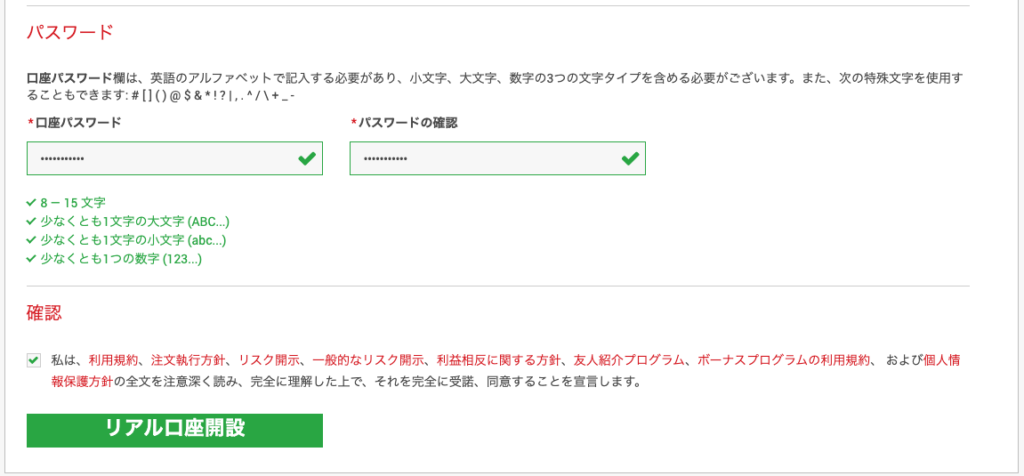Follow the リスク開示 link

pyautogui.click(x=267, y=360)
